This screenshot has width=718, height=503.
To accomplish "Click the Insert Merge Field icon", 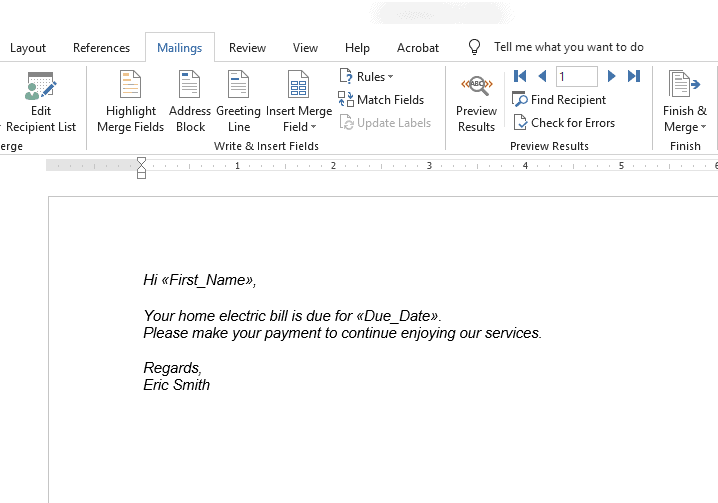I will click(298, 84).
